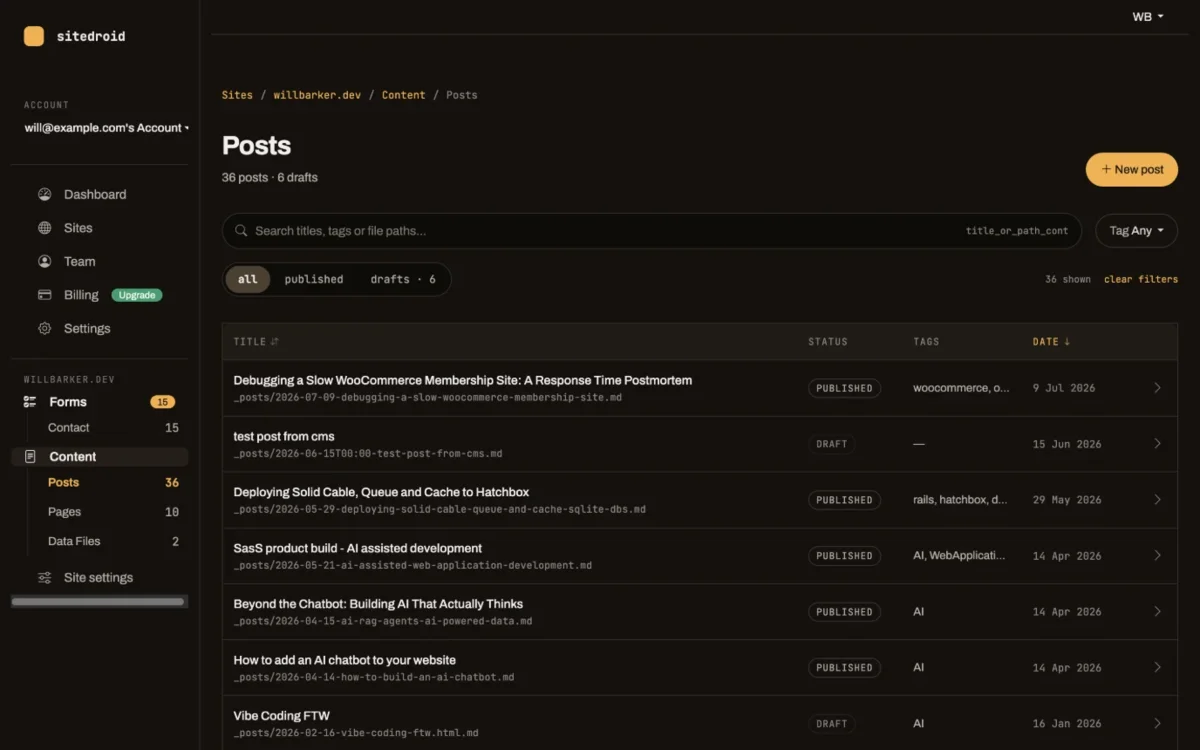Viewport: 1200px width, 750px height.
Task: Click the descending arrow next to DATE
Action: click(1067, 342)
